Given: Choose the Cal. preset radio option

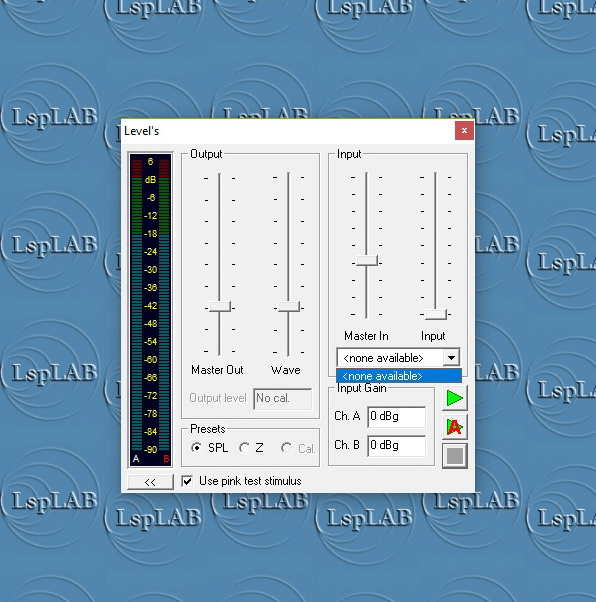Looking at the screenshot, I should click(x=286, y=448).
